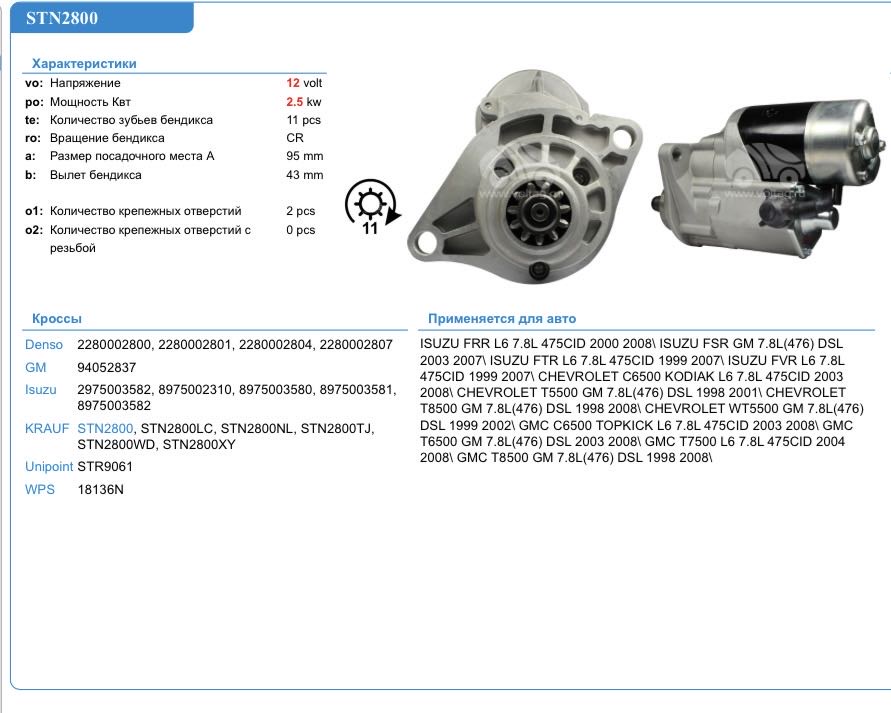
Task: Open the Denso brand link
Action: click(42, 345)
